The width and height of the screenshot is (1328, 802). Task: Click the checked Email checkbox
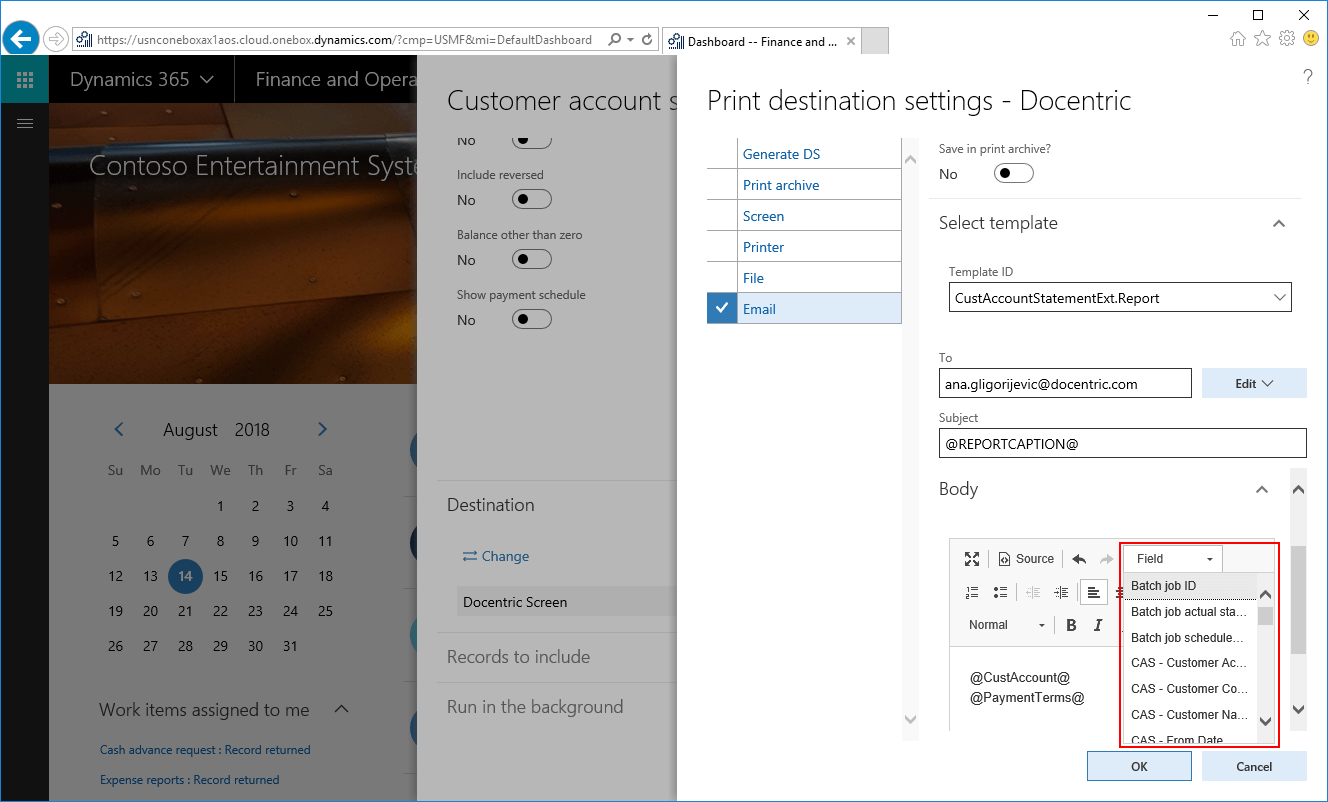[721, 309]
